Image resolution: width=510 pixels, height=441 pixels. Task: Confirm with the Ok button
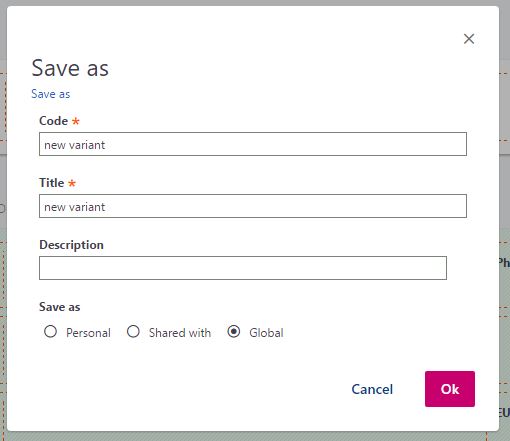click(450, 389)
